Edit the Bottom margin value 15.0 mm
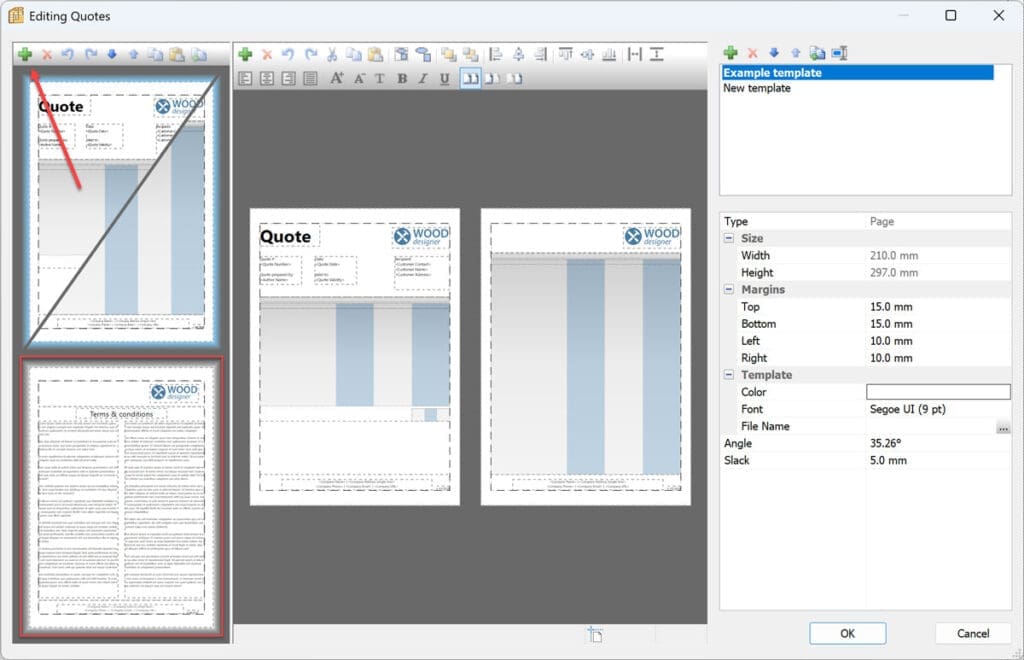Screen dimensions: 1024x660 tap(938, 324)
